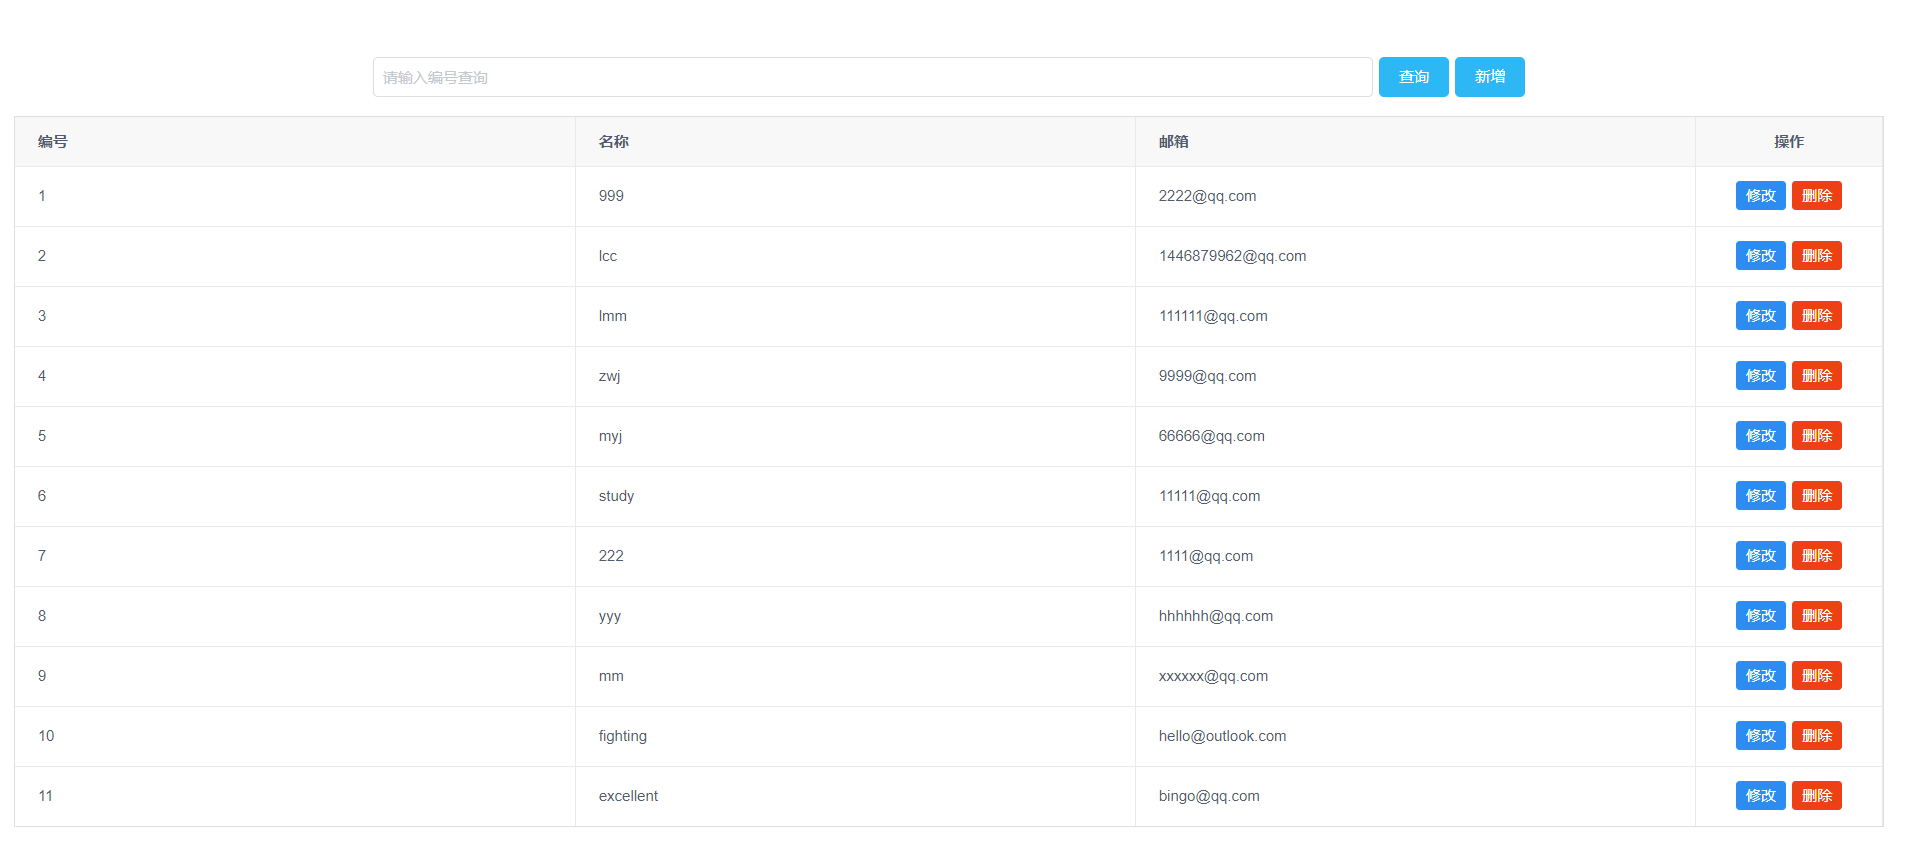The width and height of the screenshot is (1905, 855).
Task: Delete the fighting row
Action: coord(1816,736)
